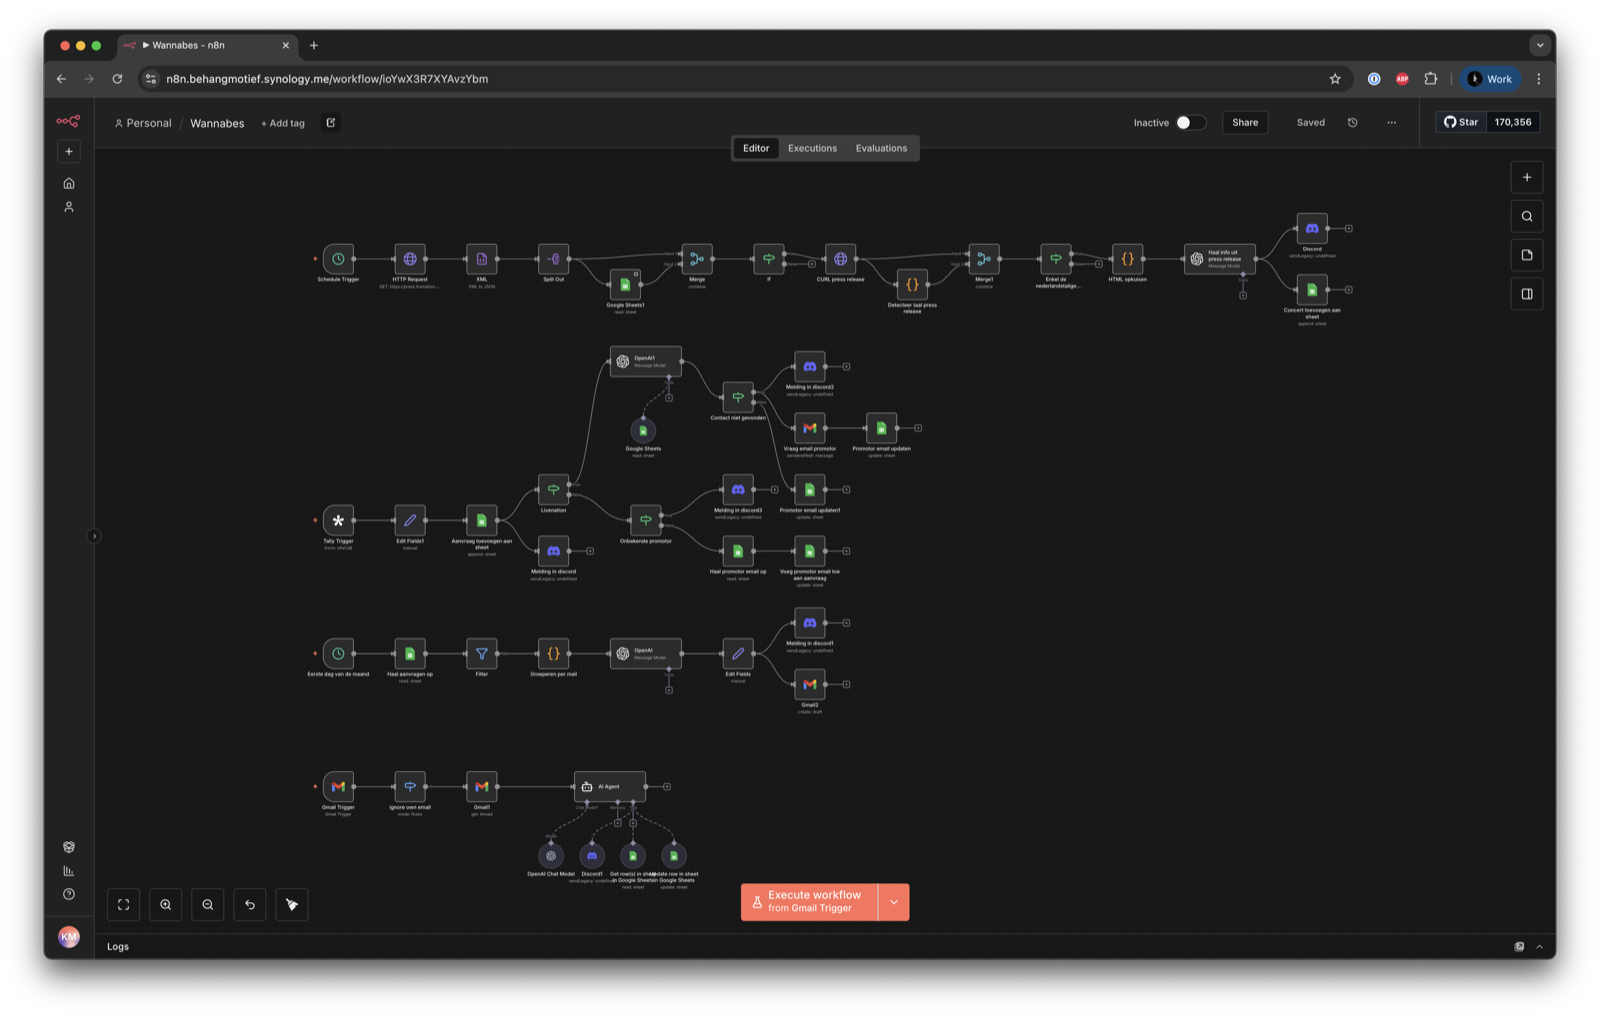This screenshot has height=1017, width=1600.
Task: Switch to the Evaluations tab
Action: (x=881, y=148)
